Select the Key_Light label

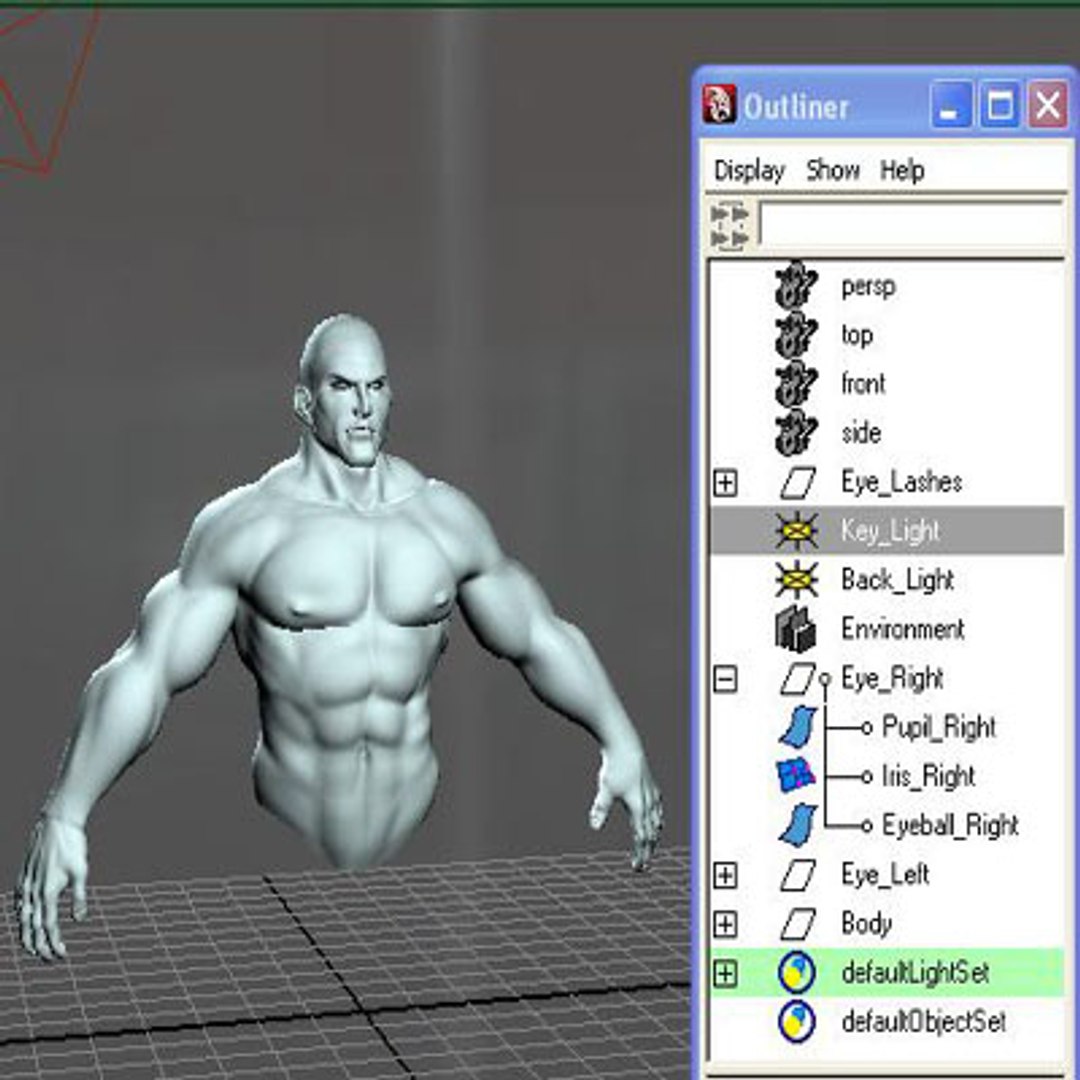tap(890, 531)
